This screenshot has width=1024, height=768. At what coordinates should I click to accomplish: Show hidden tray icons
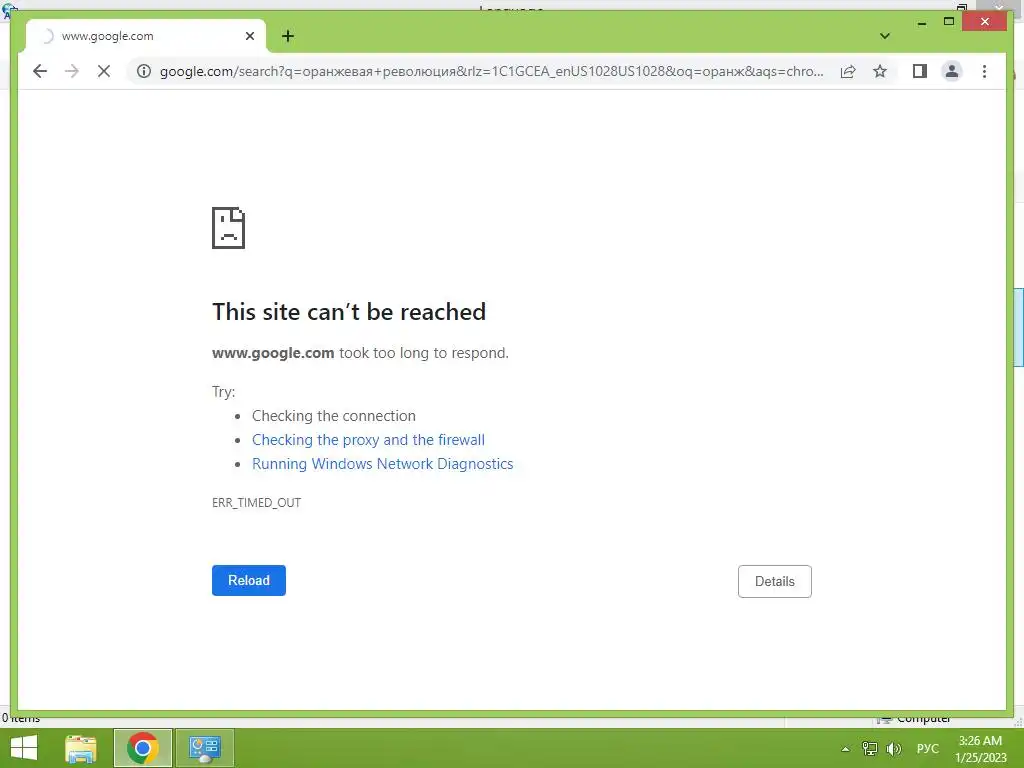point(846,749)
